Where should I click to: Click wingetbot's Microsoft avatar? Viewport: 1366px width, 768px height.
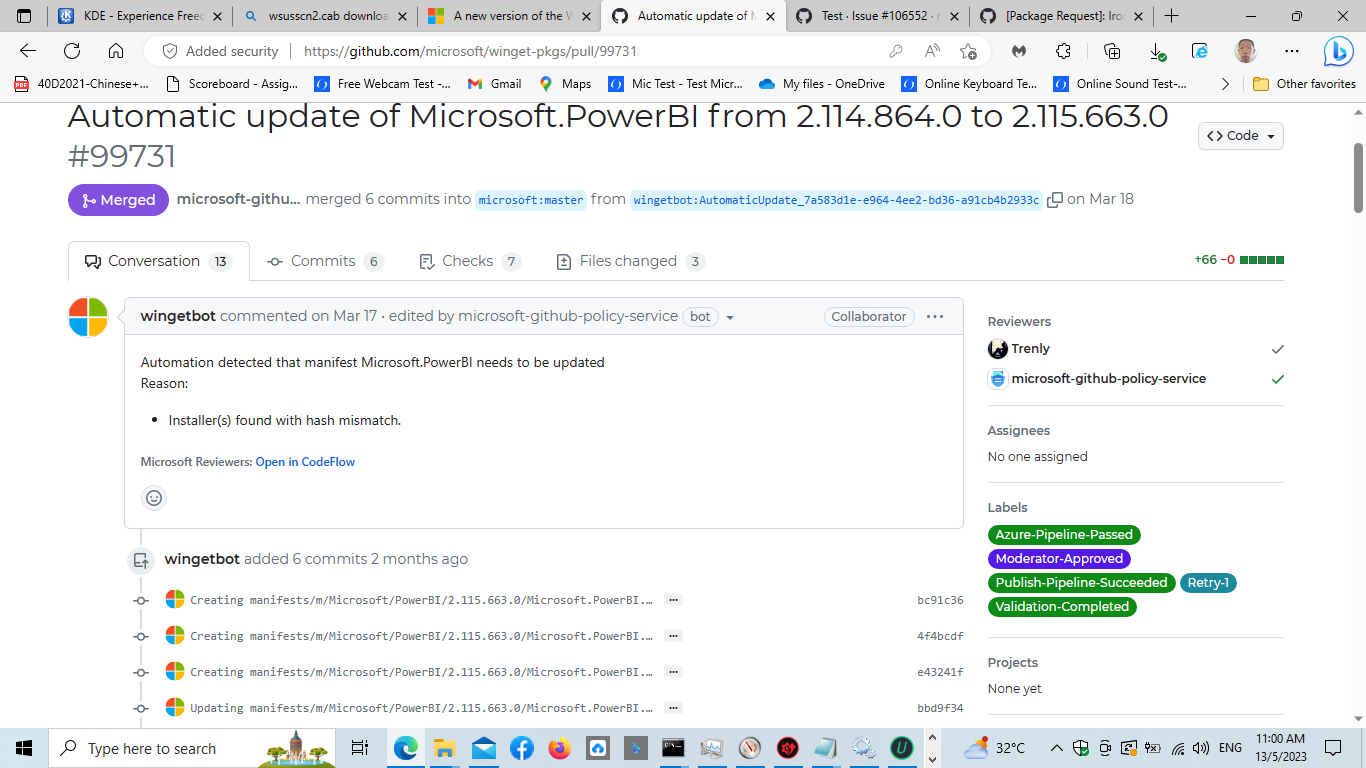click(88, 316)
